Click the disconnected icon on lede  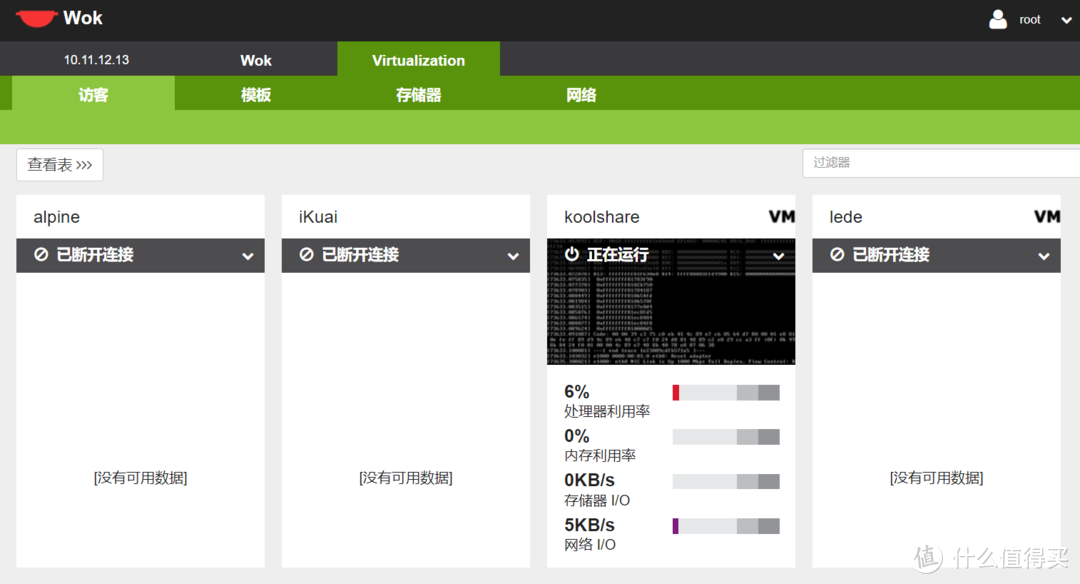coord(837,255)
